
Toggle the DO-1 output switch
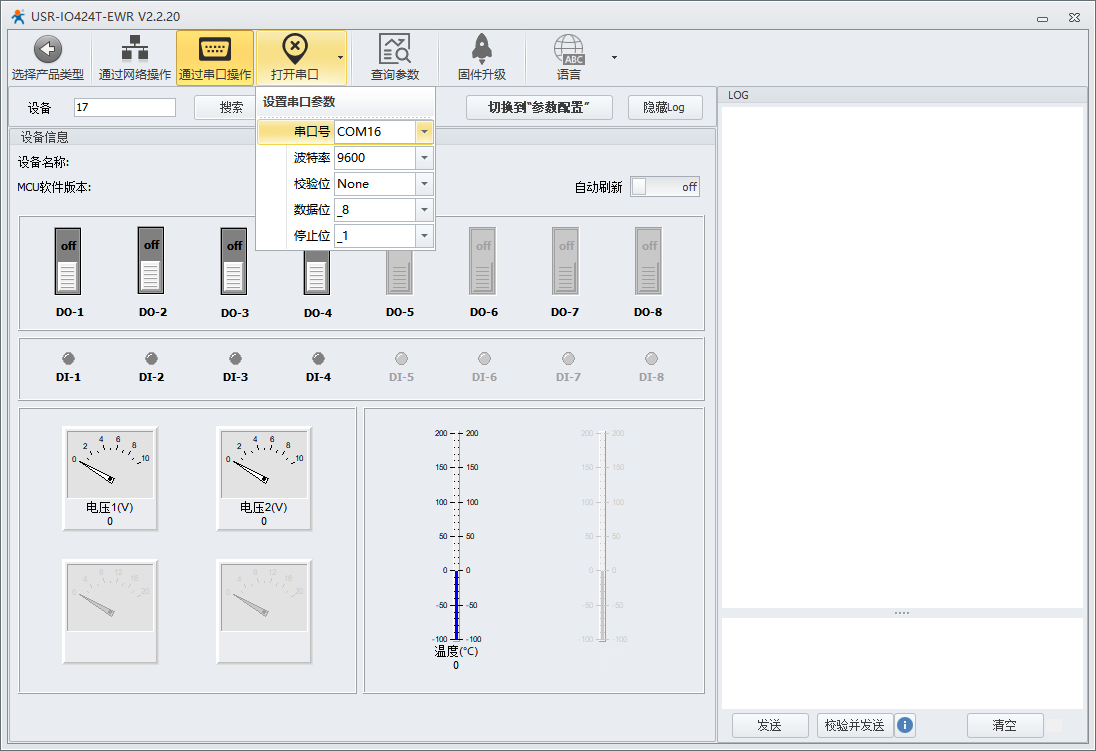68,261
